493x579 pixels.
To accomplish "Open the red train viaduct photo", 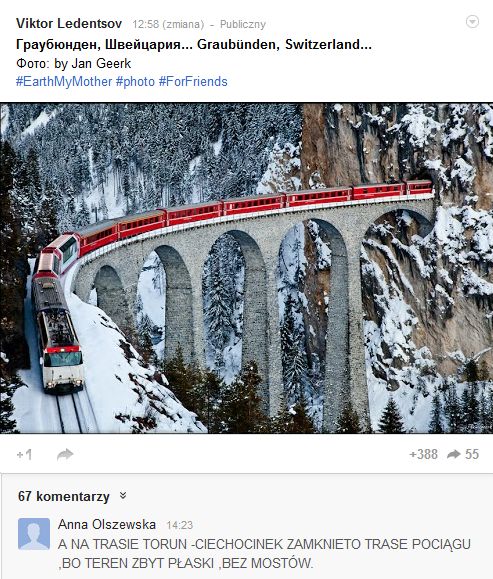I will pyautogui.click(x=246, y=268).
